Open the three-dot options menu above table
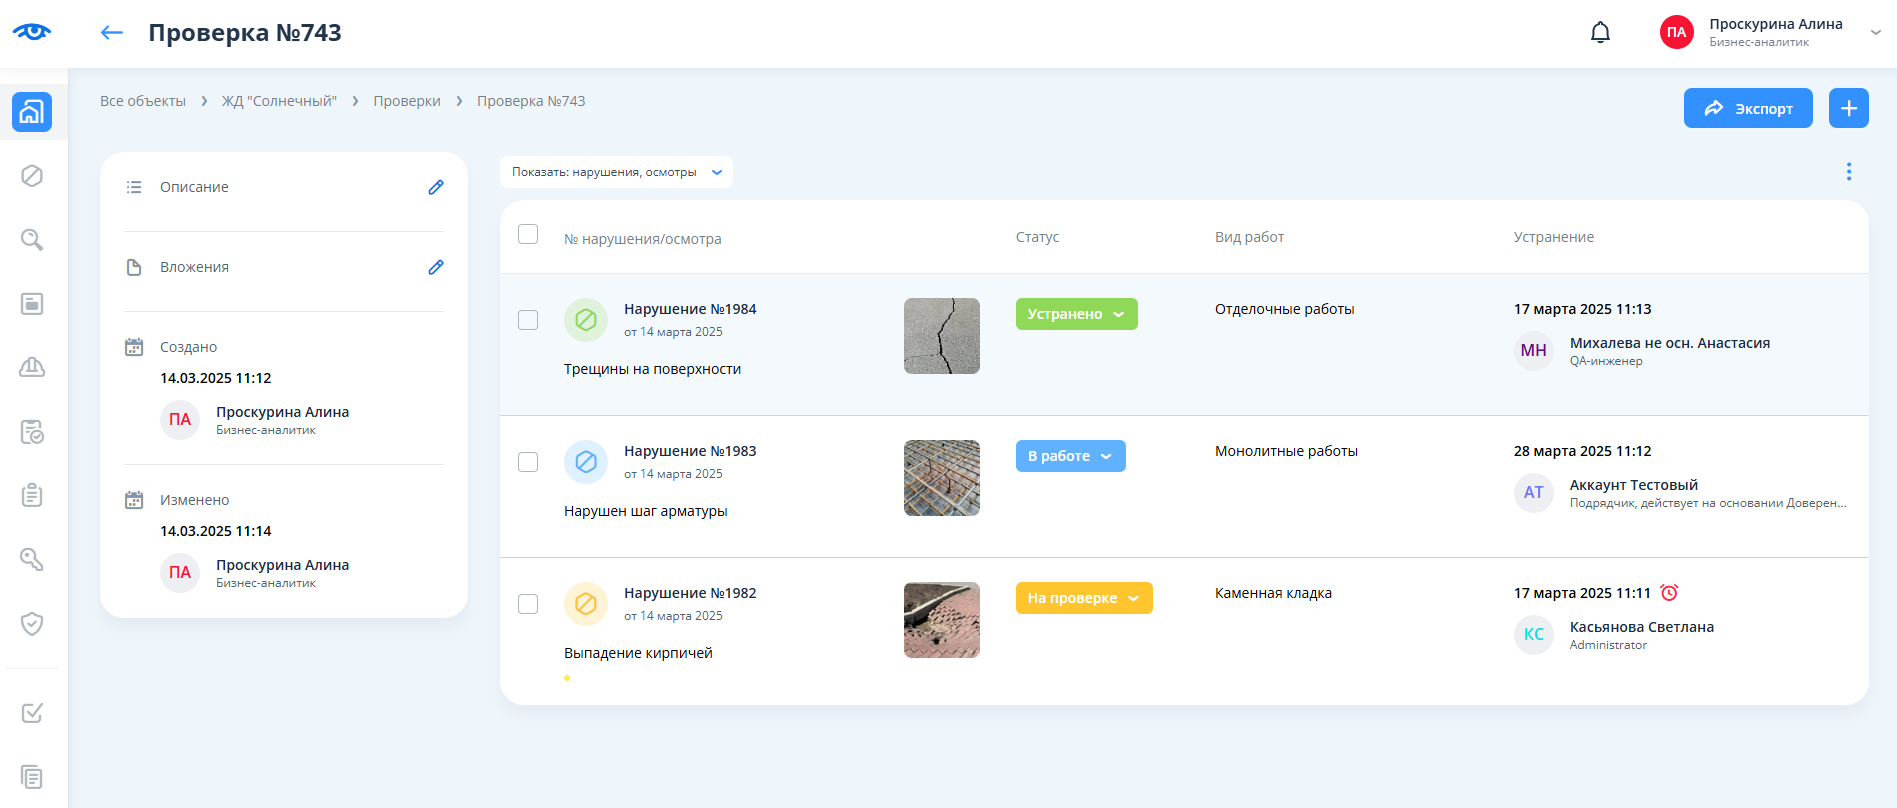The height and width of the screenshot is (808, 1897). (1848, 172)
